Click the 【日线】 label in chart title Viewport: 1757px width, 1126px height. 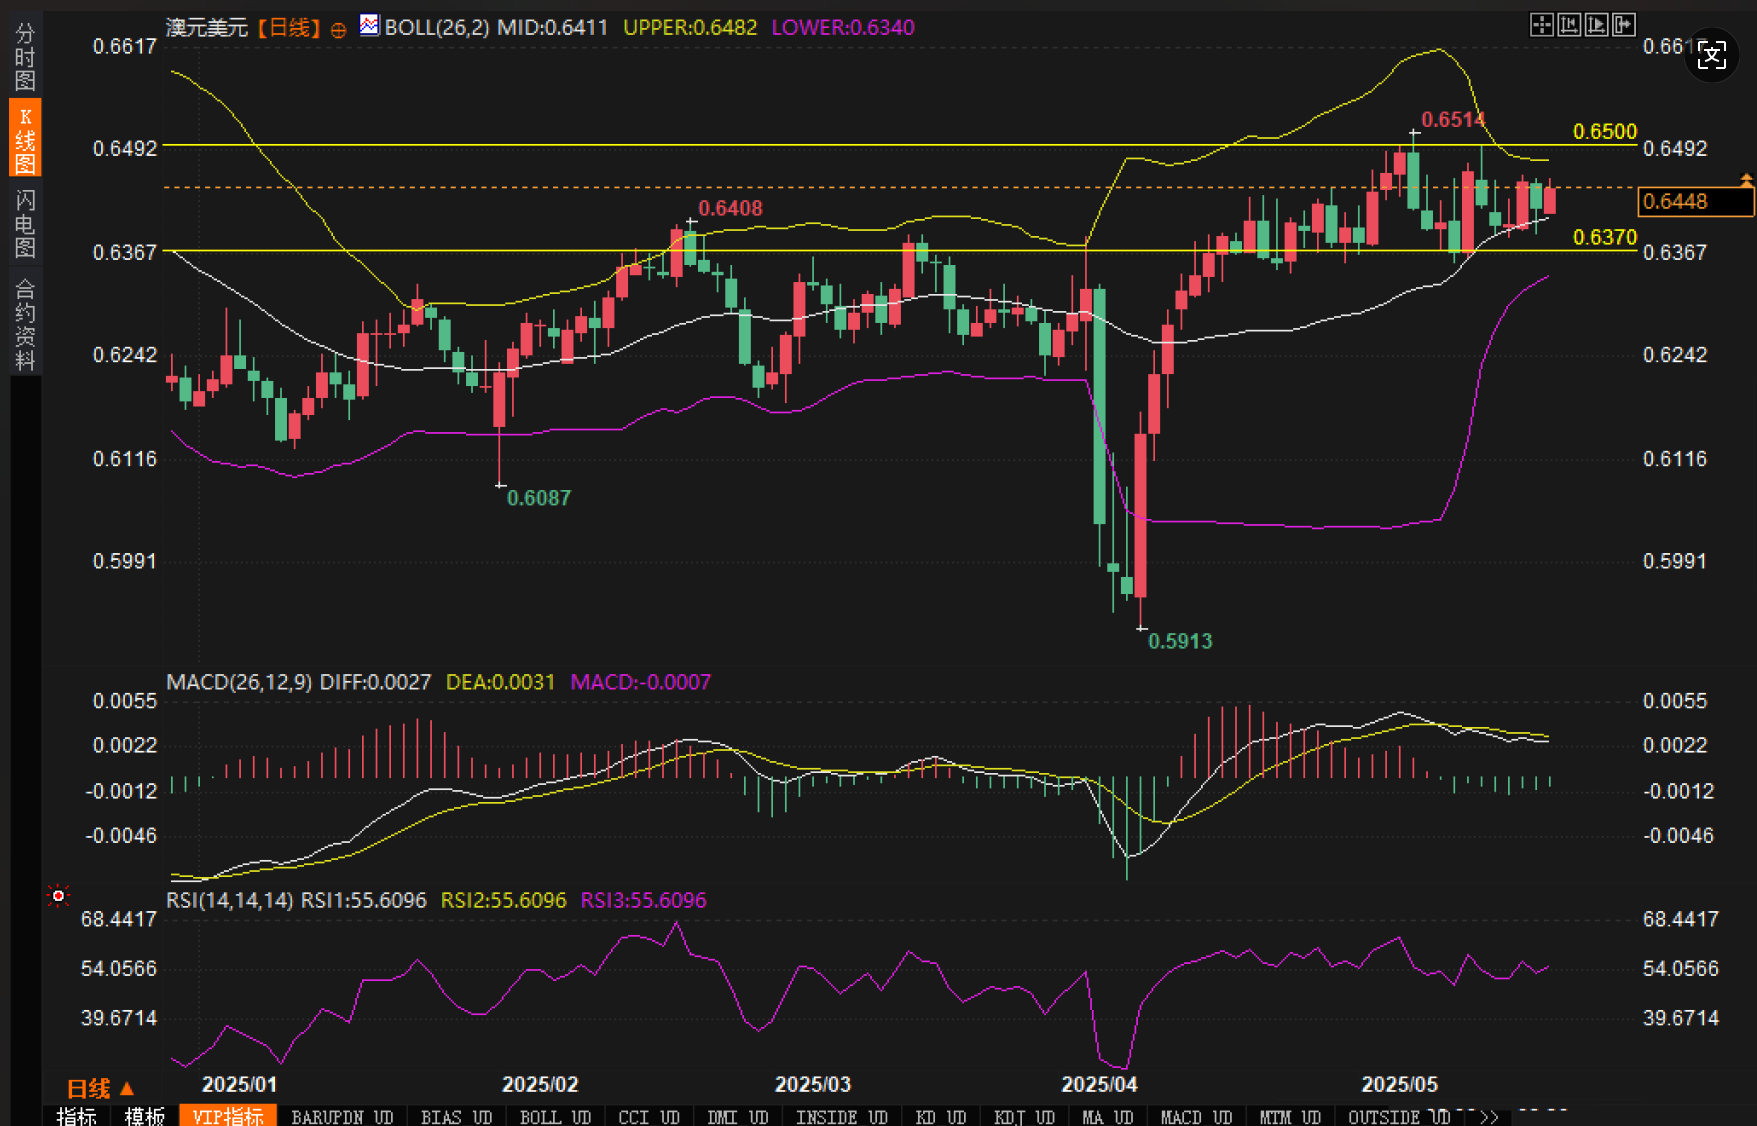click(x=289, y=28)
